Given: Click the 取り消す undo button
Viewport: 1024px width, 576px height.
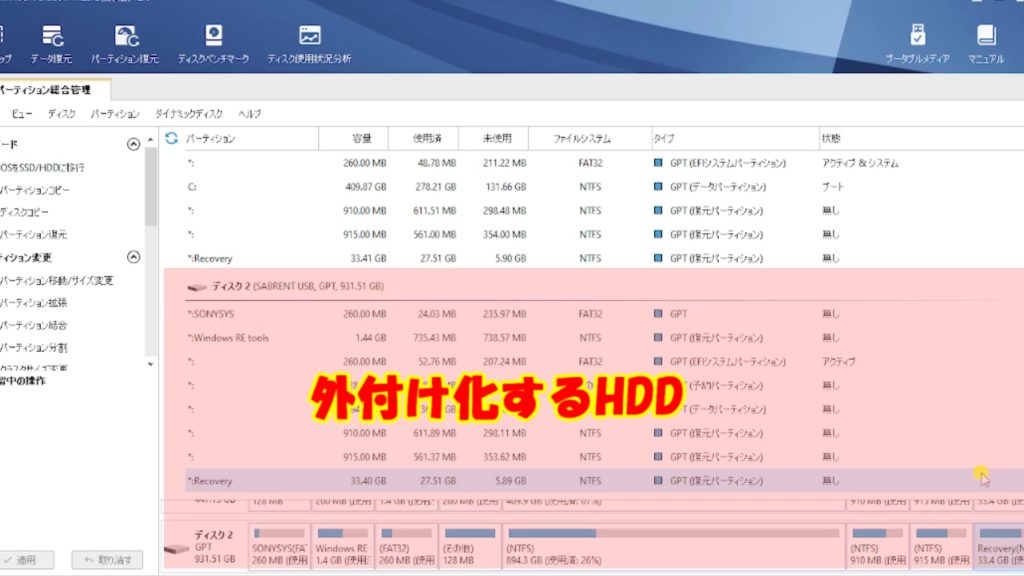Looking at the screenshot, I should coord(107,560).
